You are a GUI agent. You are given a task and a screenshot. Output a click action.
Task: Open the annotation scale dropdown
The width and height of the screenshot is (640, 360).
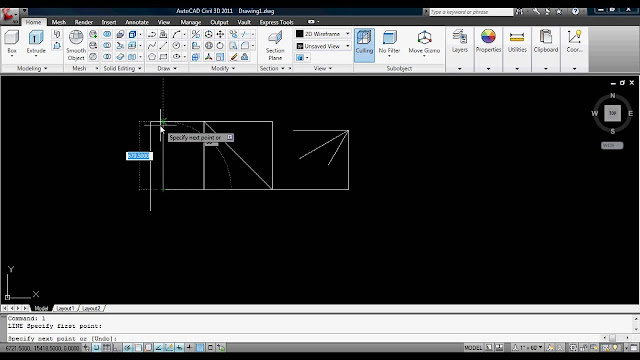(528, 348)
